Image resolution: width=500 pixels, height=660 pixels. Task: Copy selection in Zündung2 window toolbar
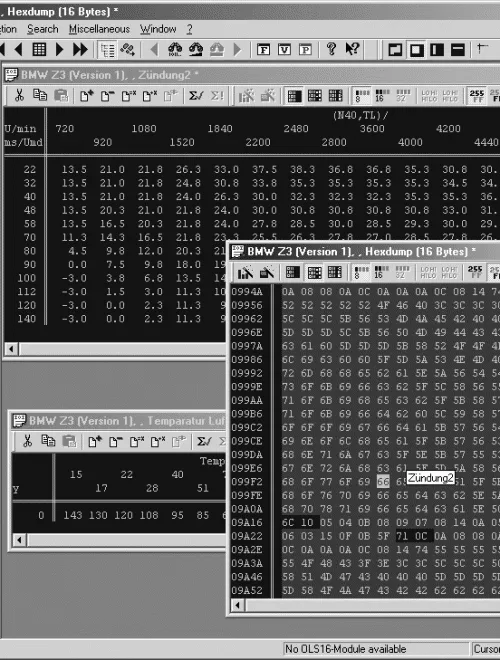(40, 96)
